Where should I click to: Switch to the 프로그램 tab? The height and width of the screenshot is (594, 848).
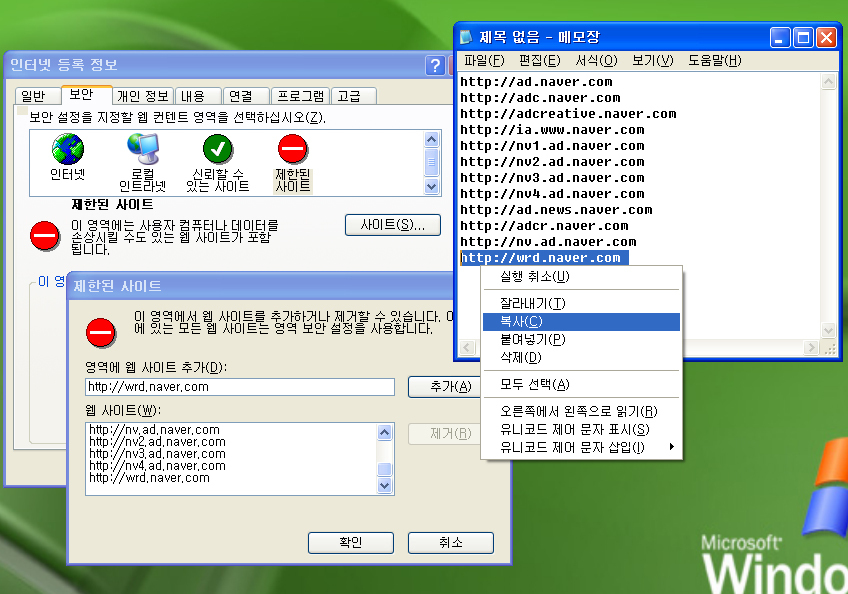click(x=301, y=96)
